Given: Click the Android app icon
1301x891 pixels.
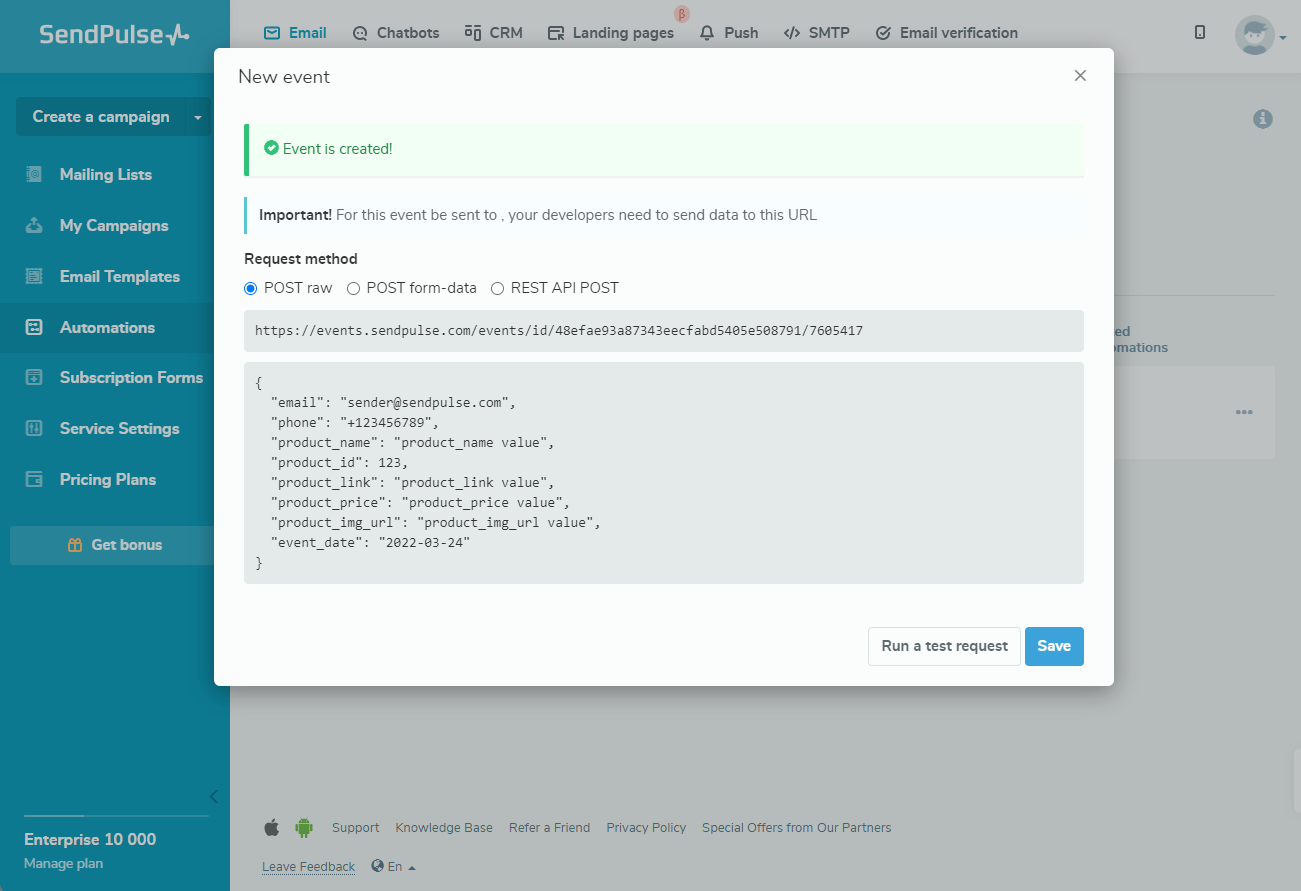Looking at the screenshot, I should pos(304,828).
